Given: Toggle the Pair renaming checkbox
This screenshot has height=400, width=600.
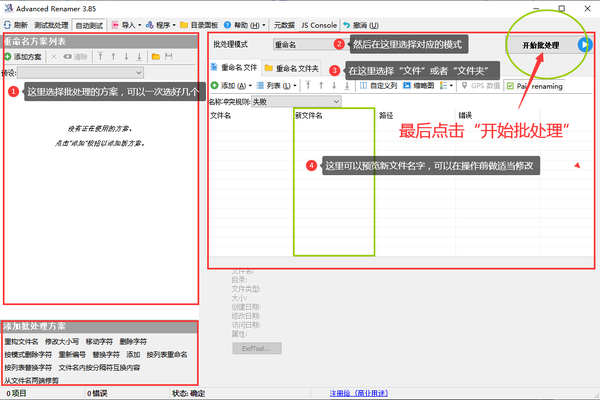Looking at the screenshot, I should pyautogui.click(x=534, y=86).
